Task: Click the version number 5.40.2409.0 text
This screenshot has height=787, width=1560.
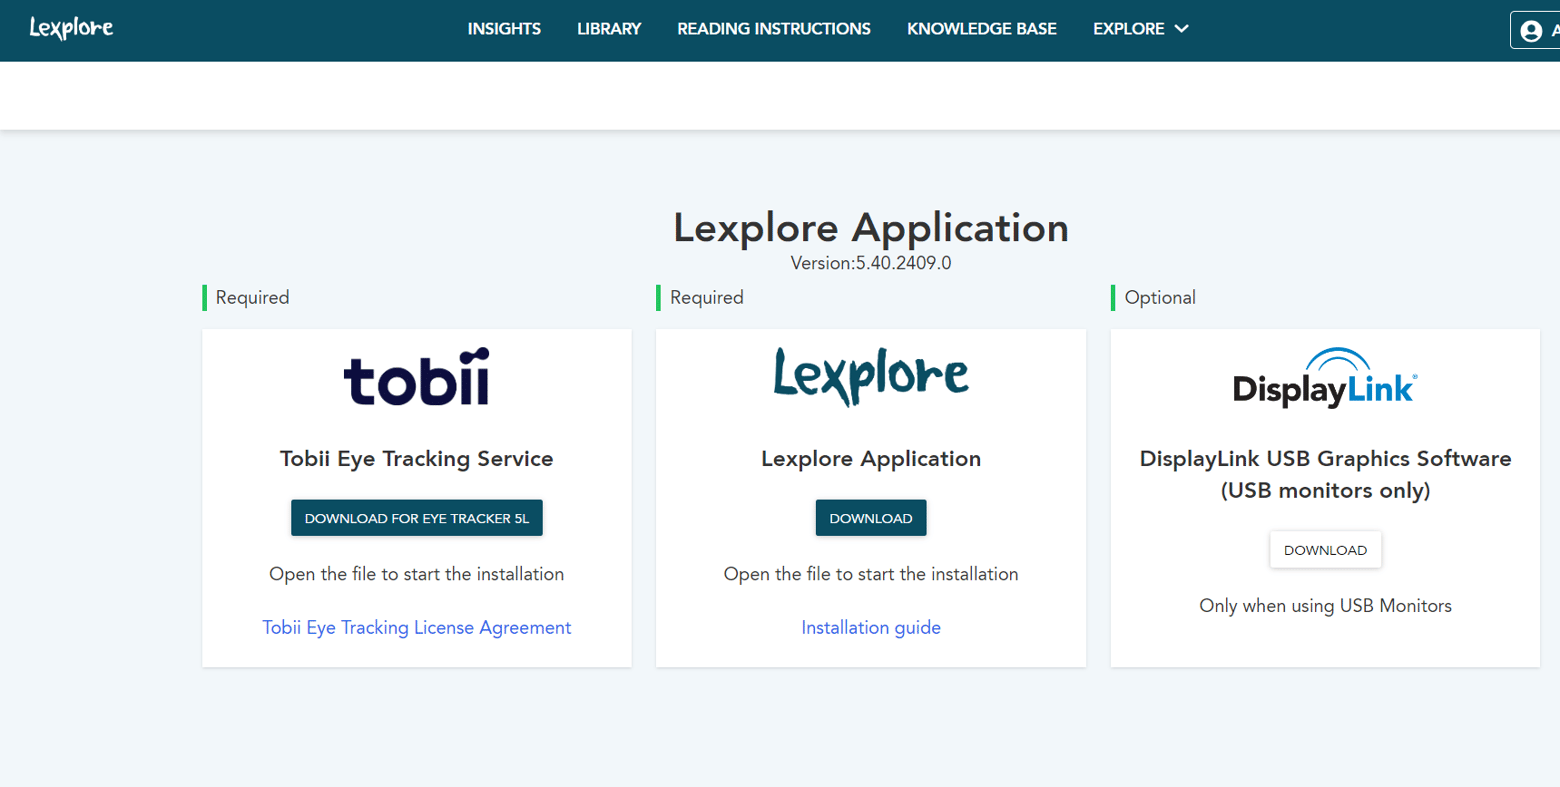Action: (x=902, y=263)
